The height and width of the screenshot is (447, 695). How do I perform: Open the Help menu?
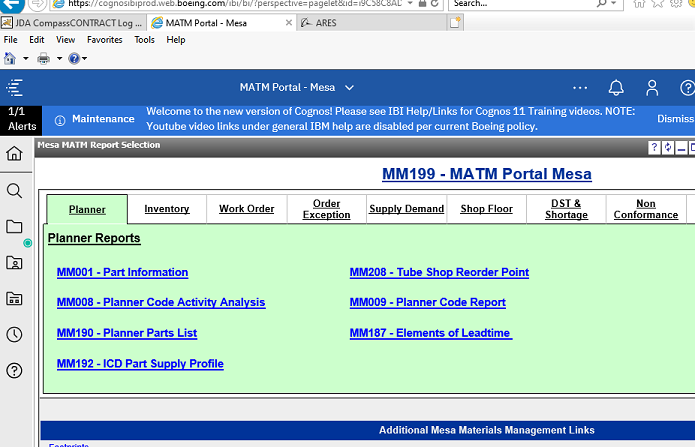click(x=176, y=40)
